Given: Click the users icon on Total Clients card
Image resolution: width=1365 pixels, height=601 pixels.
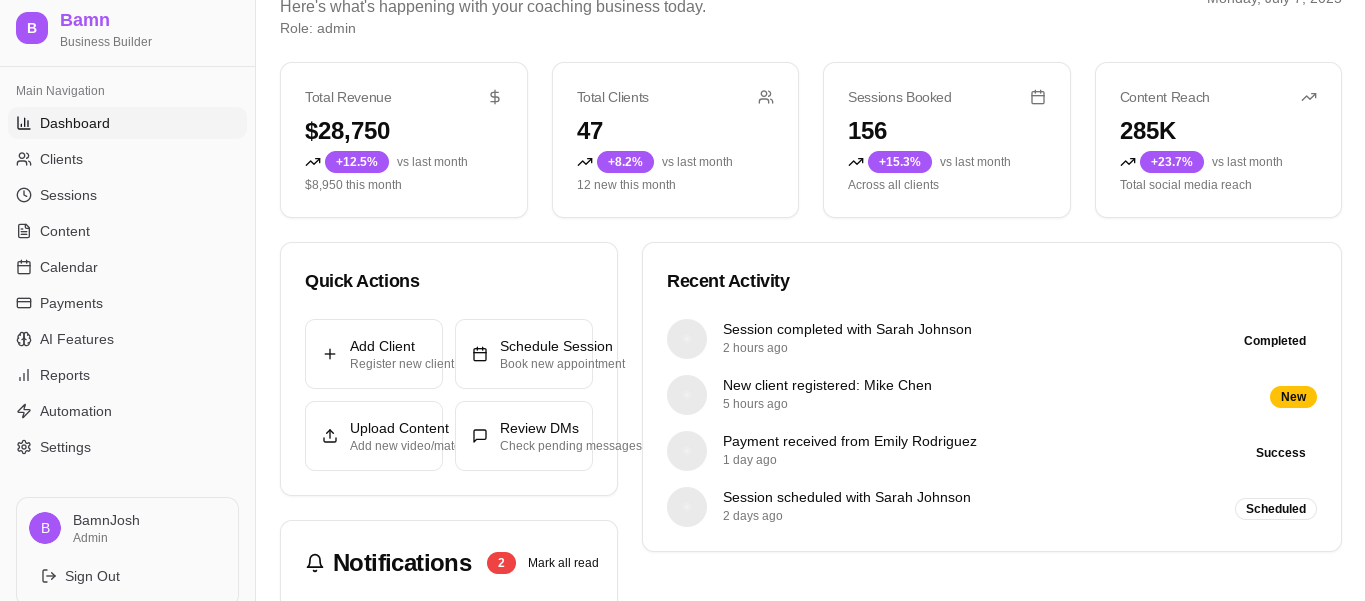Looking at the screenshot, I should pyautogui.click(x=766, y=97).
